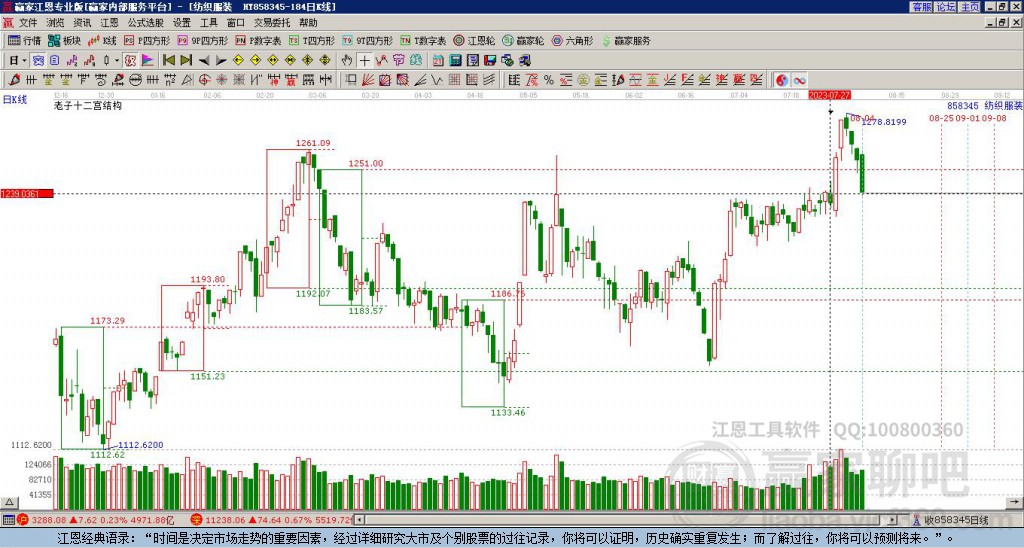Click the black left-pointing arrow icon
Viewport: 1024px width, 548px height.
tap(204, 60)
